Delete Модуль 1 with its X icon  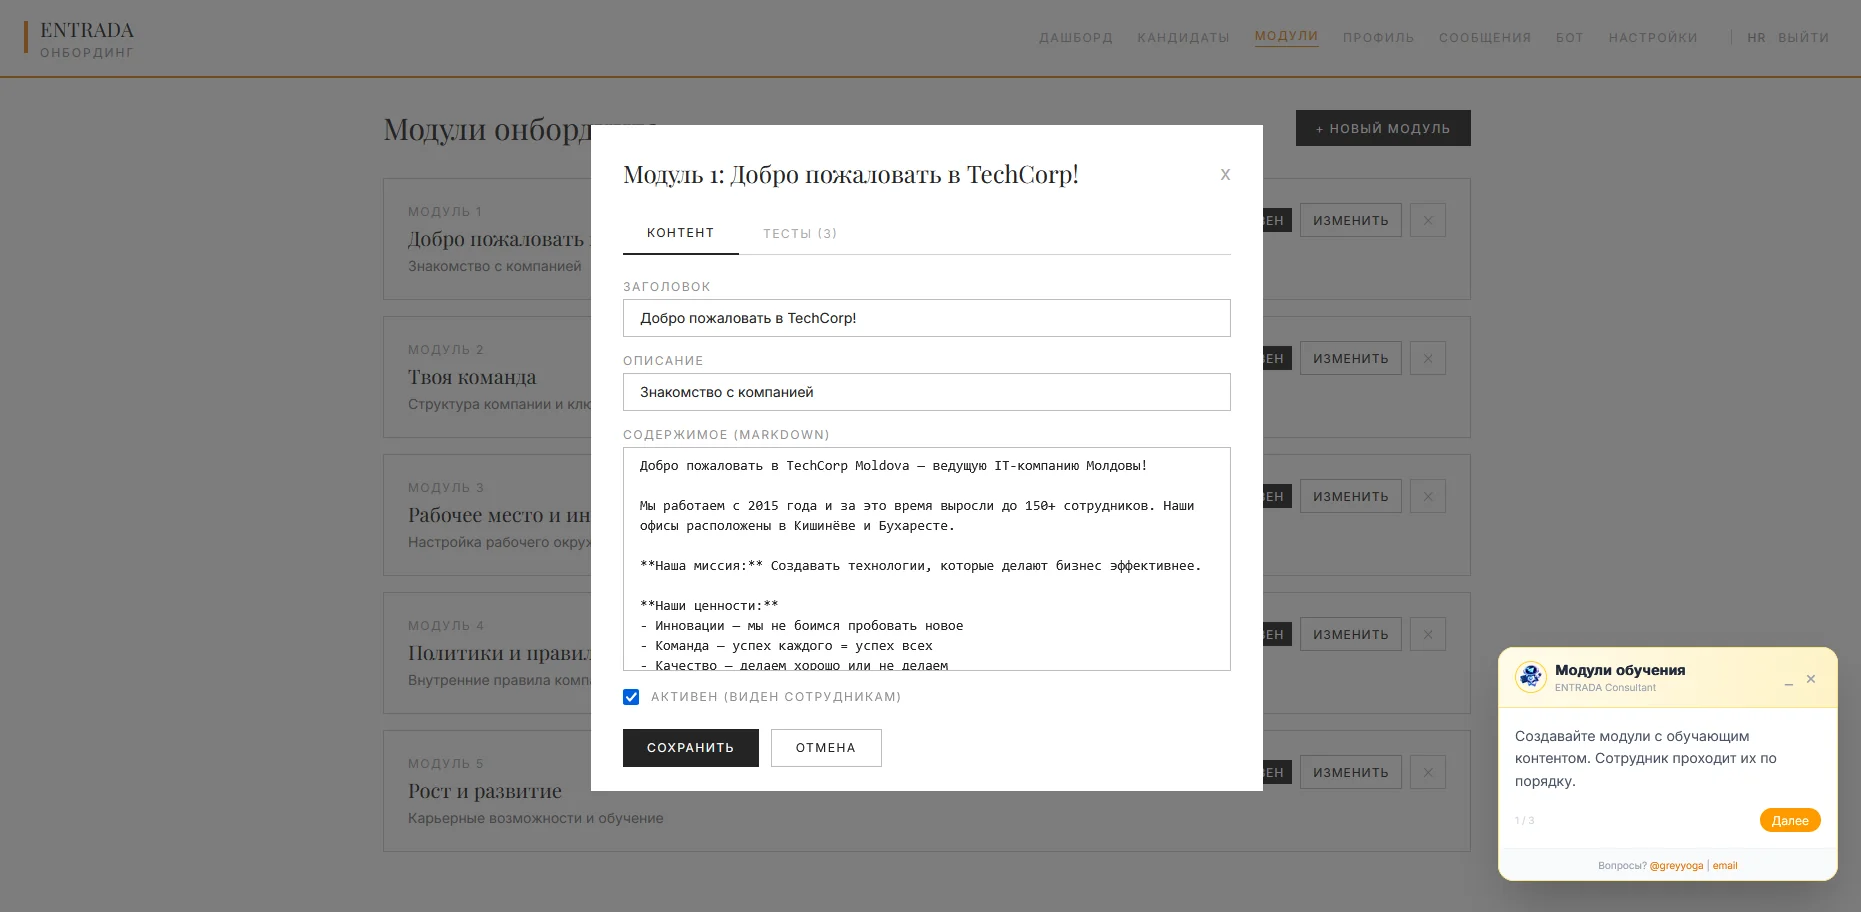click(x=1428, y=220)
